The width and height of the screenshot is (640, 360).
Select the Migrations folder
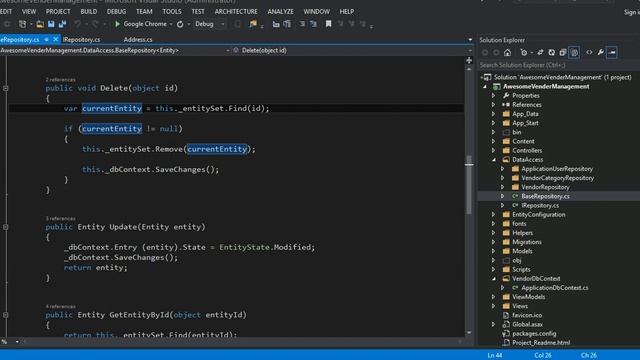pos(527,242)
